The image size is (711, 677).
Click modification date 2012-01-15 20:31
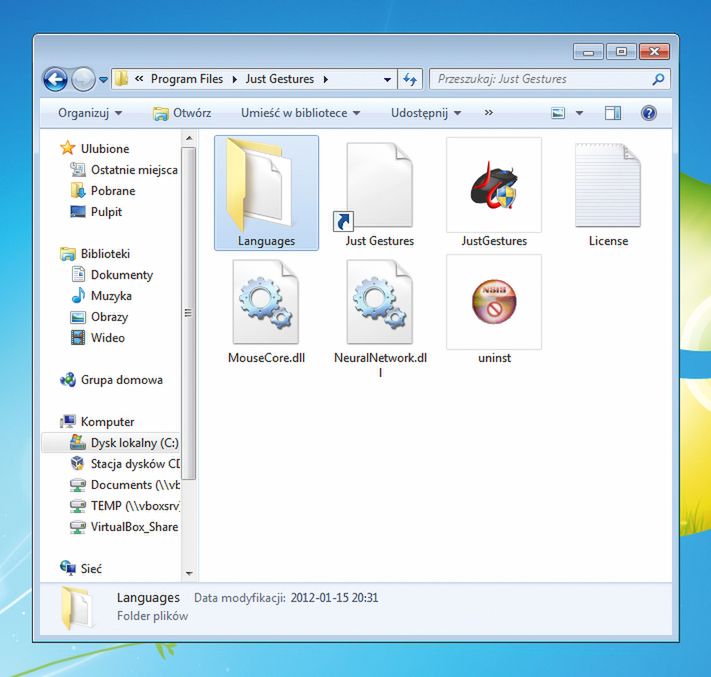[334, 598]
